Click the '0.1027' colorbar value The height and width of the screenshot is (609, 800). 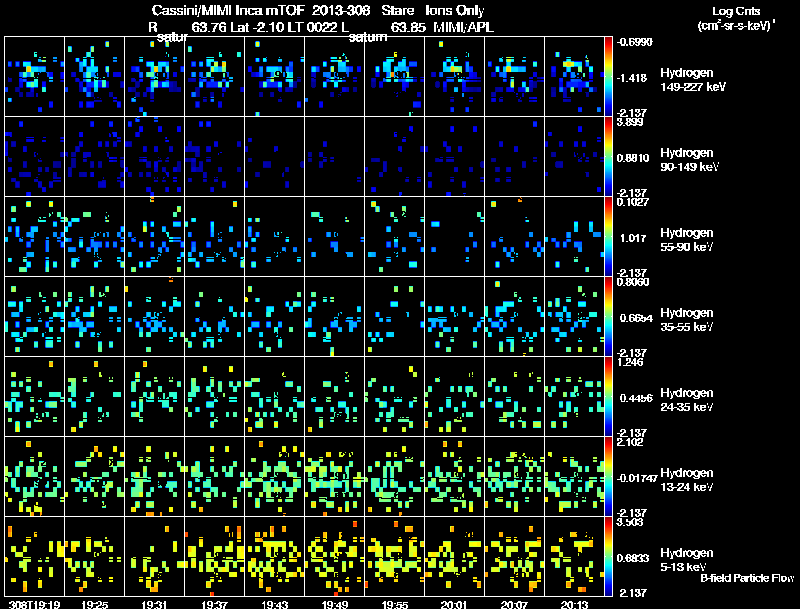tap(633, 202)
